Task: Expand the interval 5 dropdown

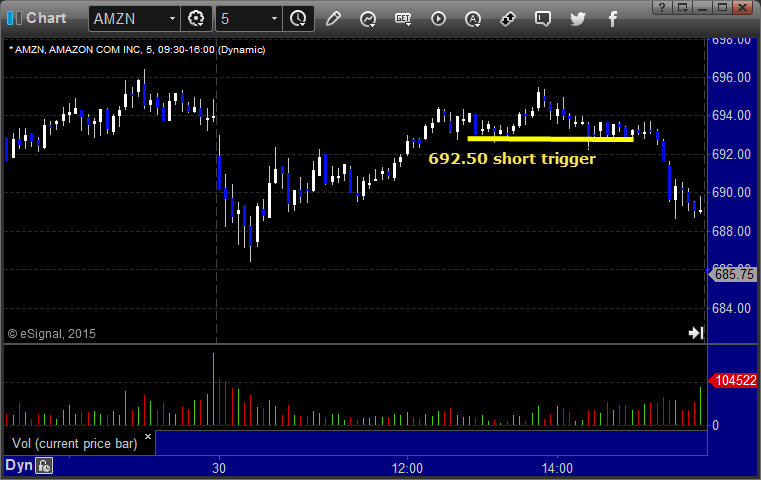Action: point(274,19)
